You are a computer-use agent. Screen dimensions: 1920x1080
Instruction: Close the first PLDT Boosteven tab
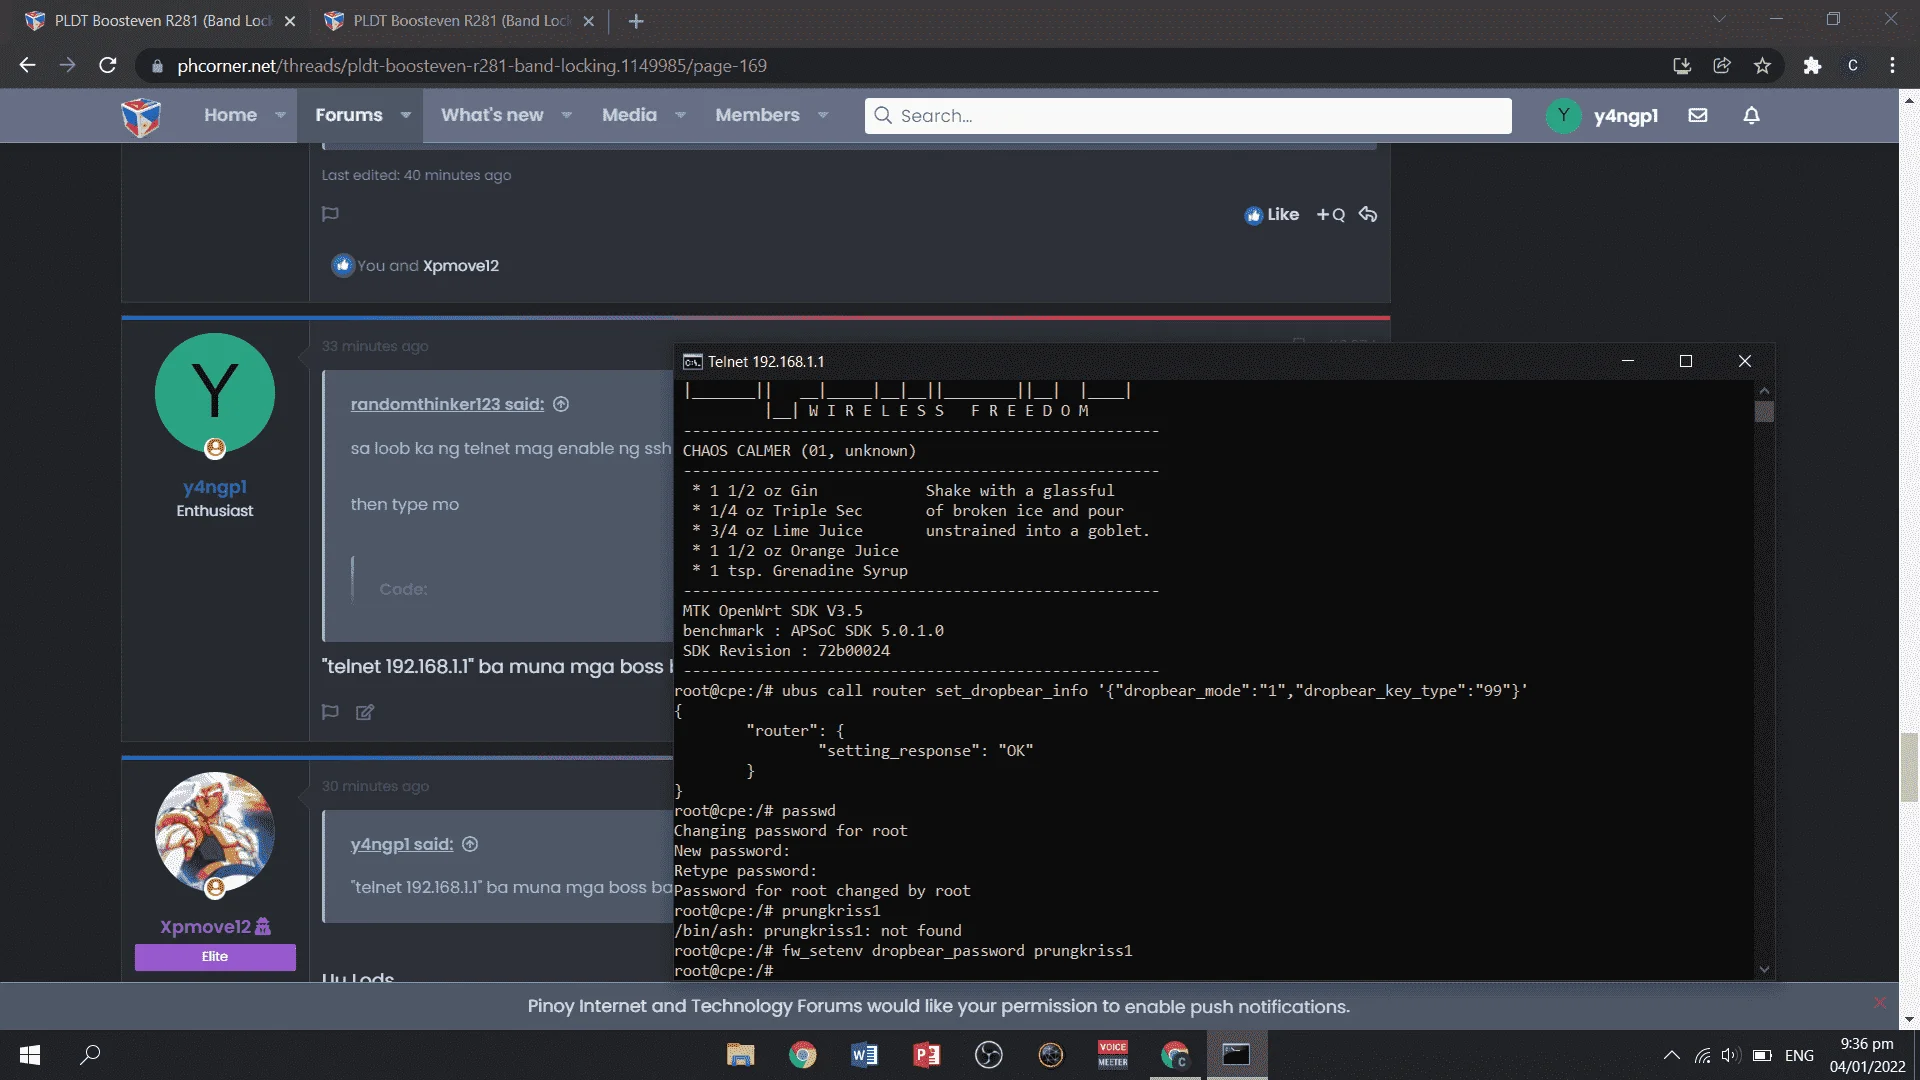(x=290, y=21)
